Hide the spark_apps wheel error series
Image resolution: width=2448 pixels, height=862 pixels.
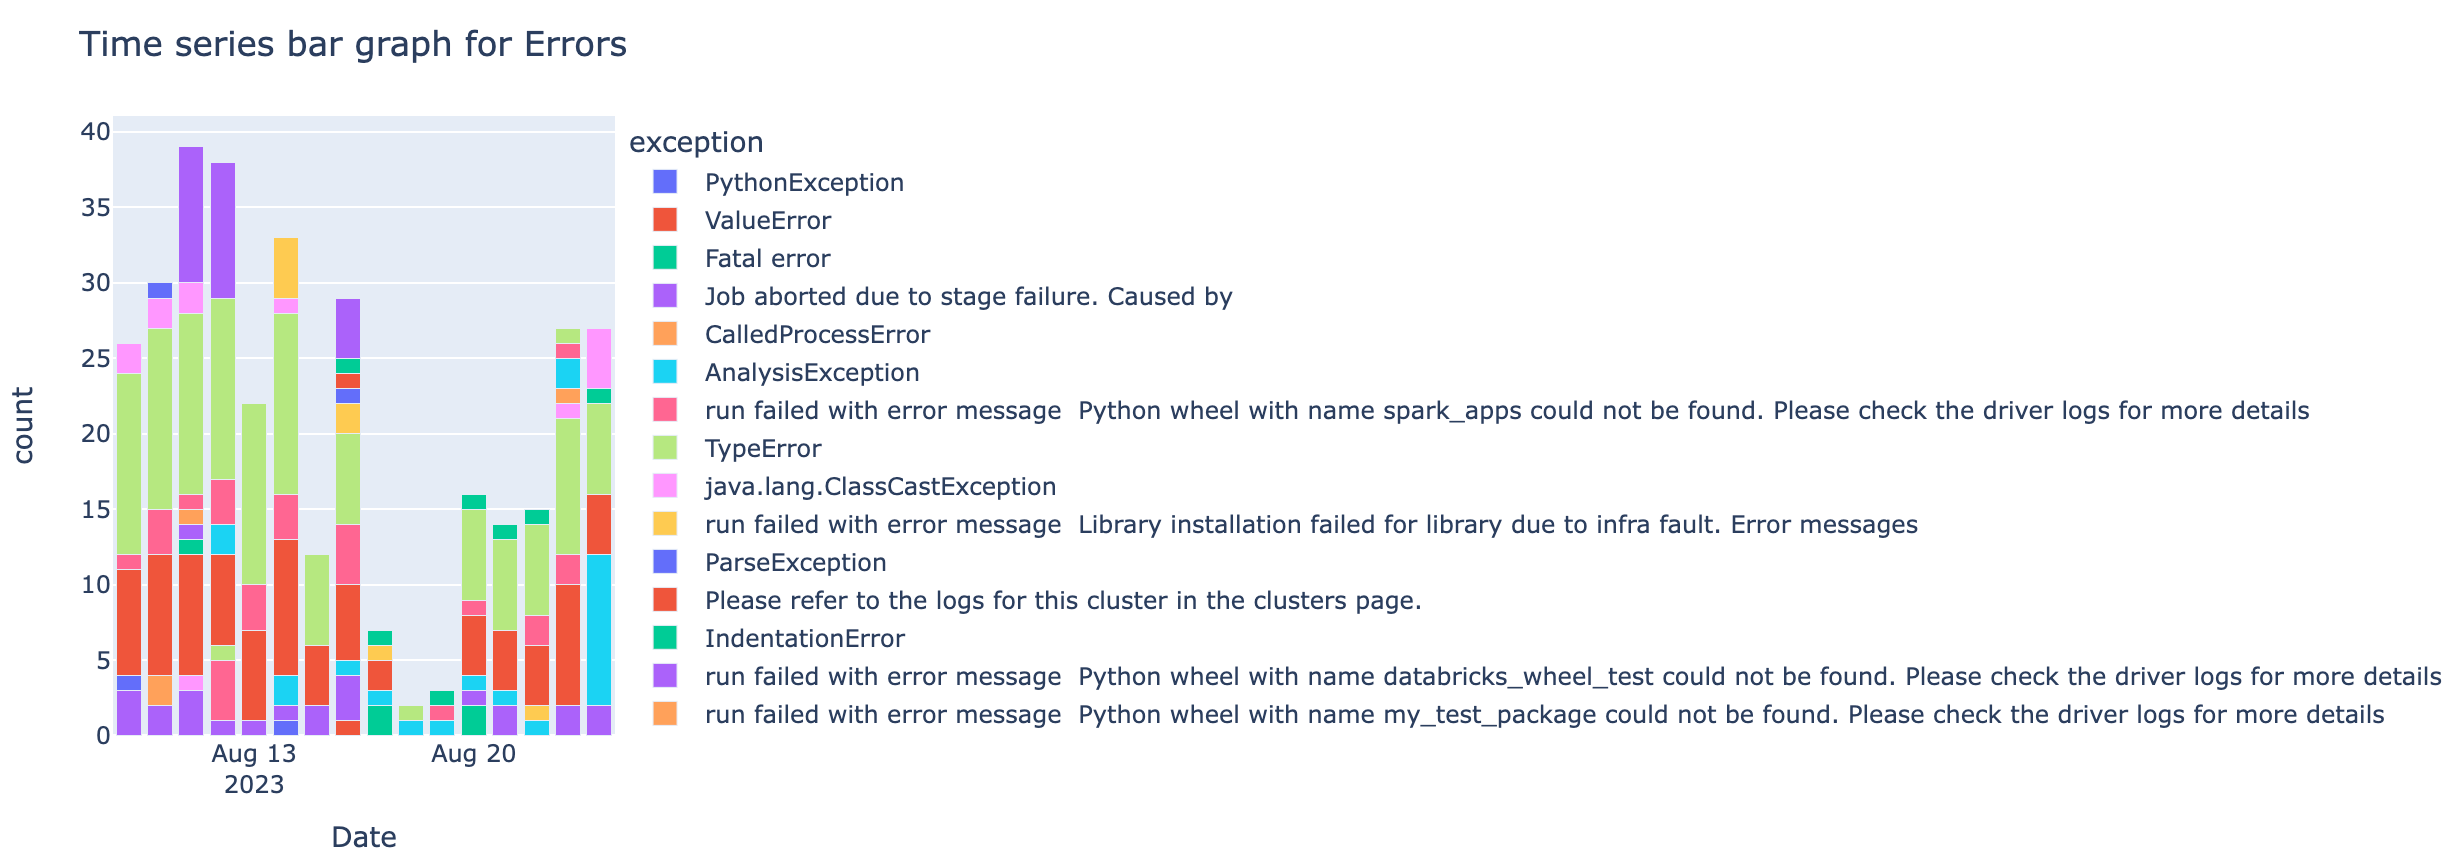coord(1506,410)
